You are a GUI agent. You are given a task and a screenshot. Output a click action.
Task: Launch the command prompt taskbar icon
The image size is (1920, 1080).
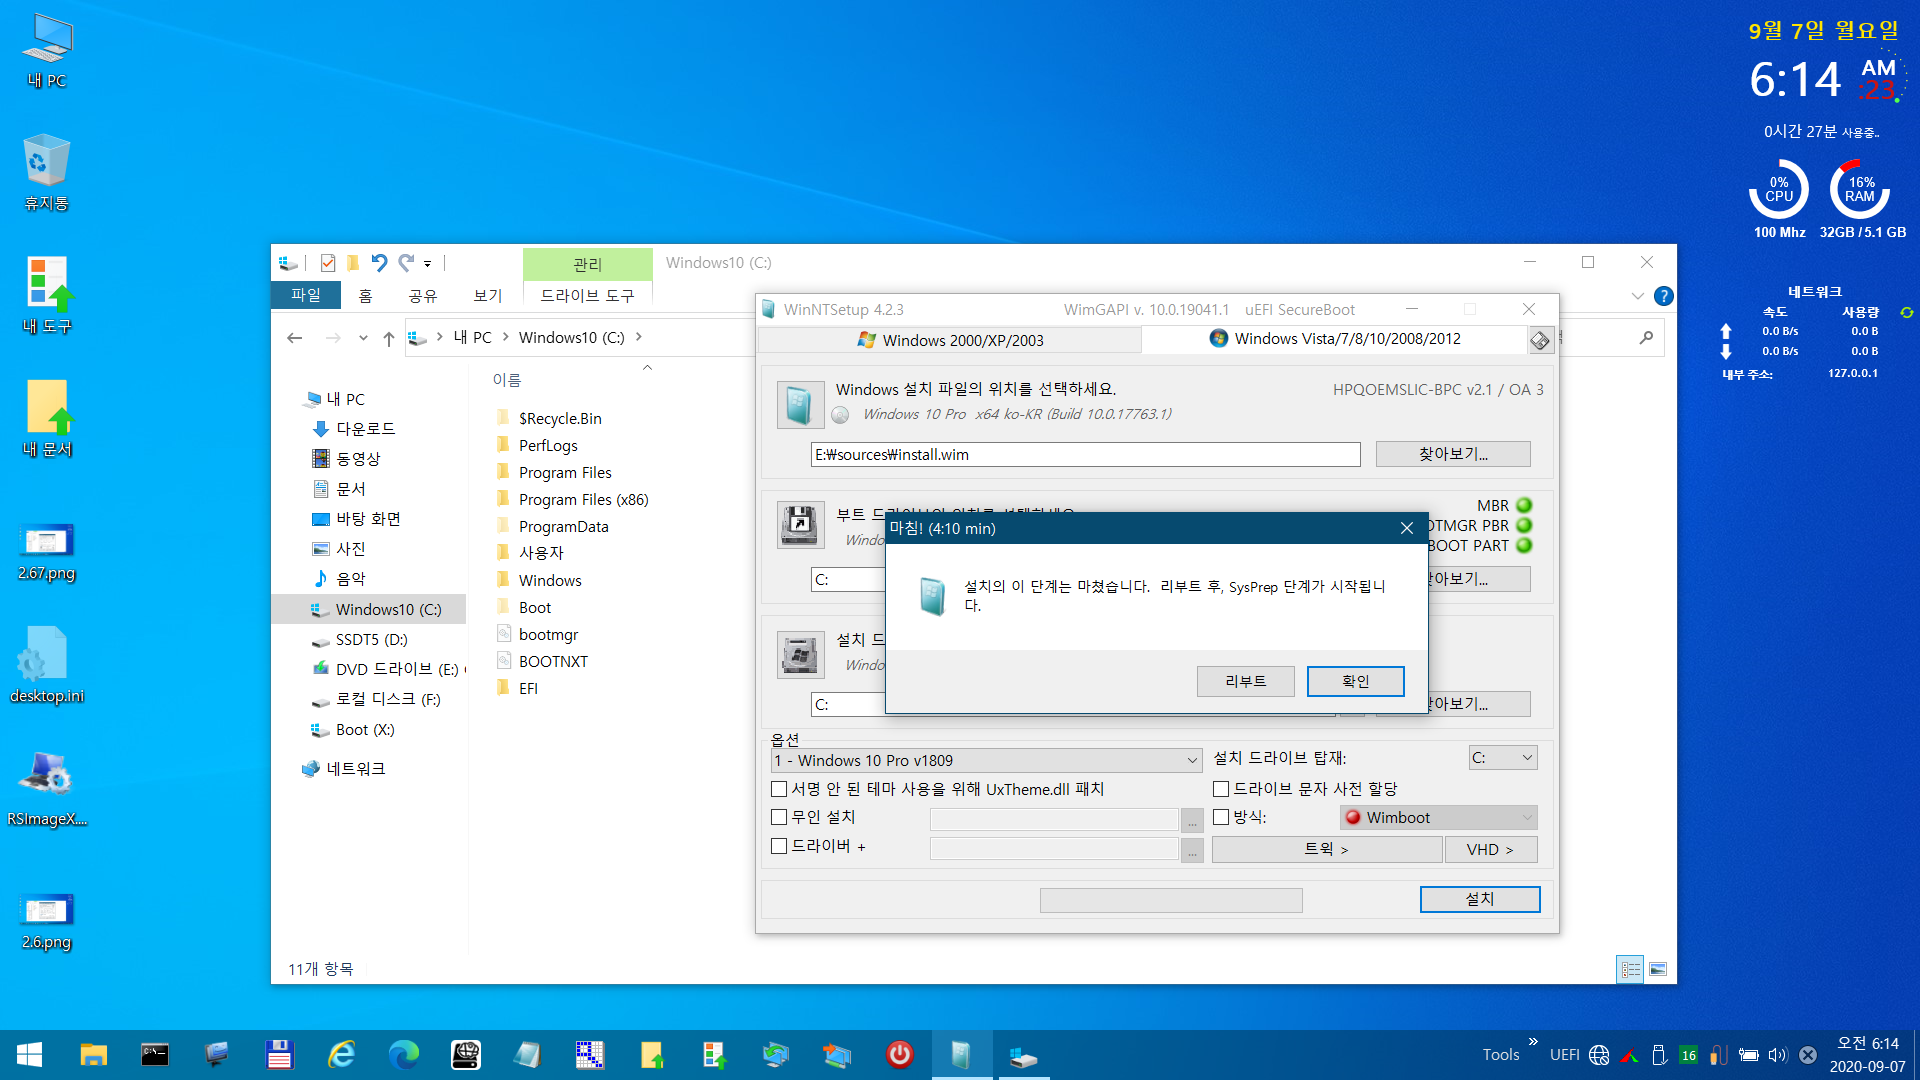155,1055
